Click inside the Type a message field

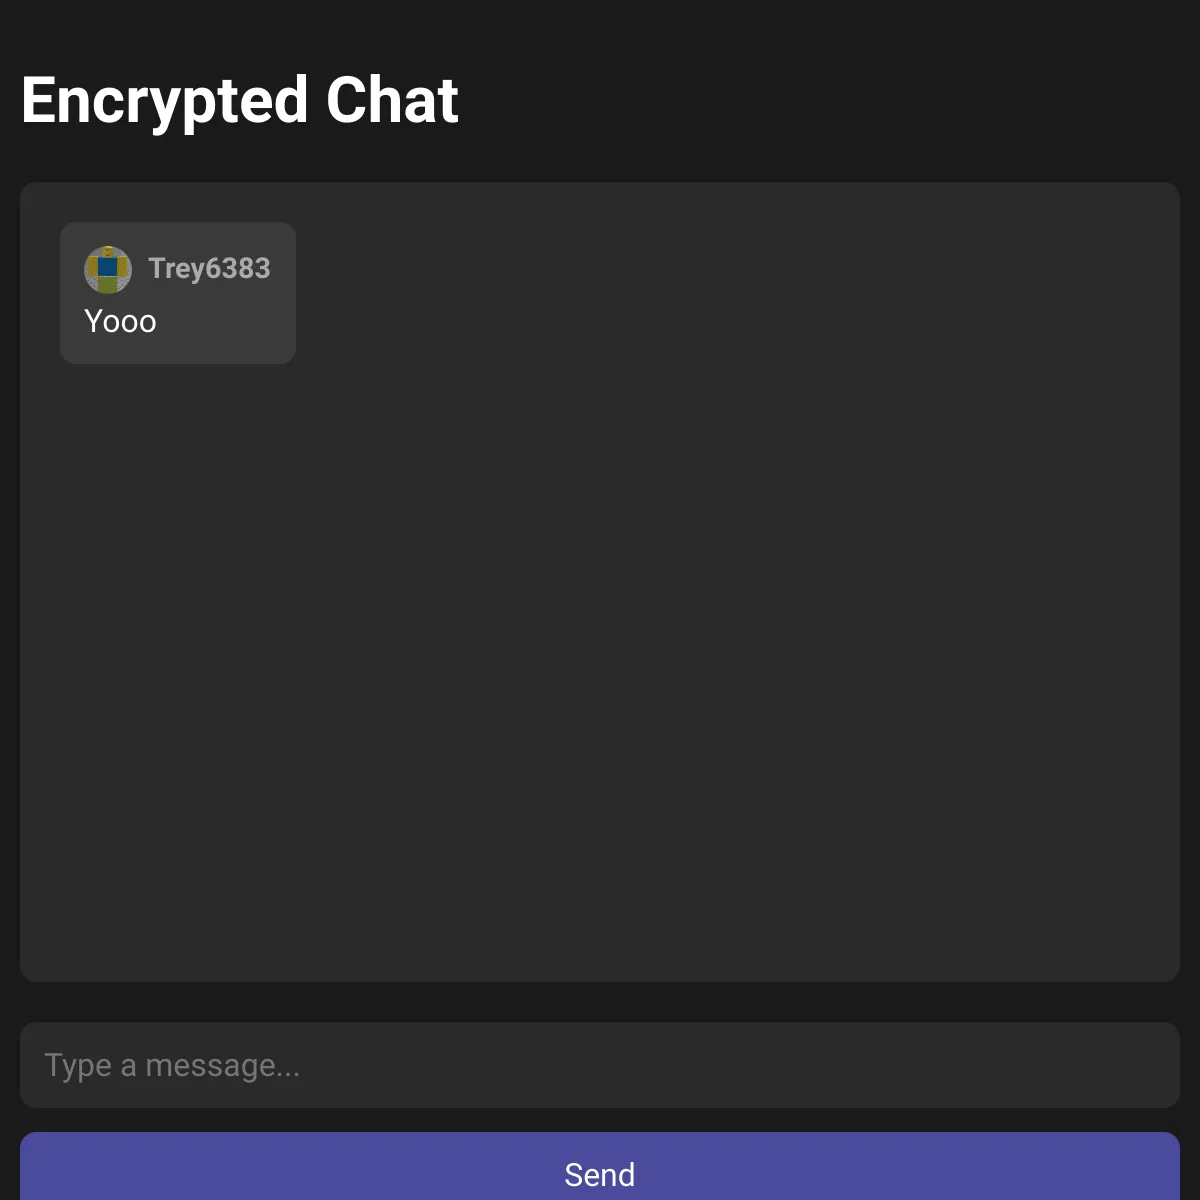pyautogui.click(x=600, y=1064)
